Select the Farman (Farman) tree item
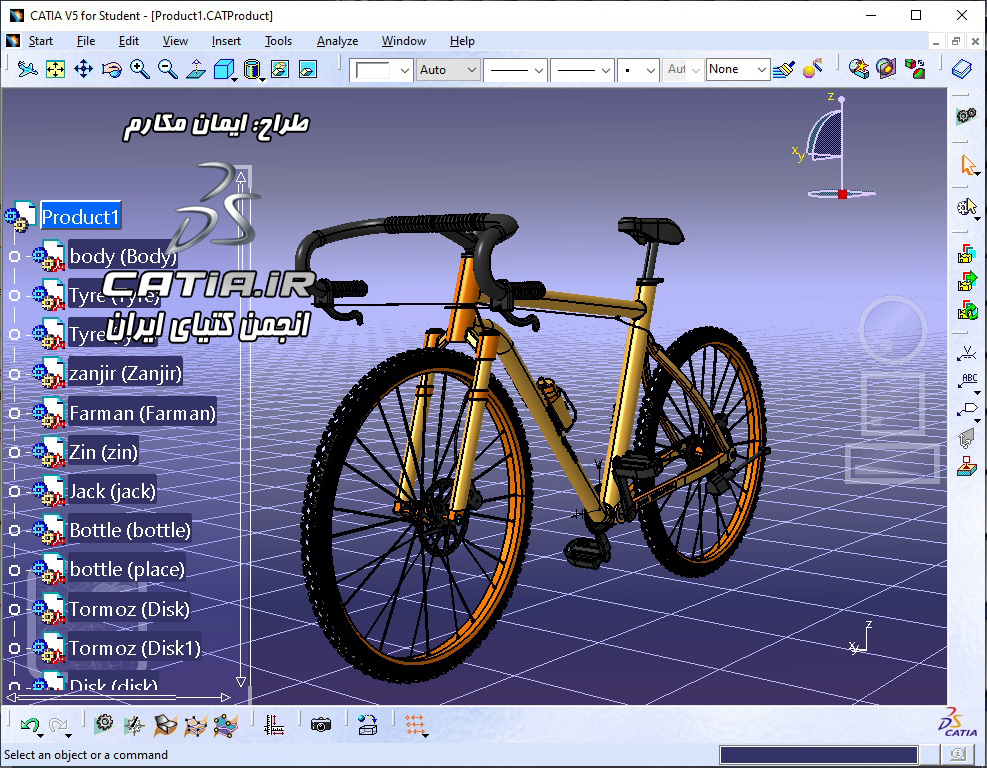 pos(142,414)
